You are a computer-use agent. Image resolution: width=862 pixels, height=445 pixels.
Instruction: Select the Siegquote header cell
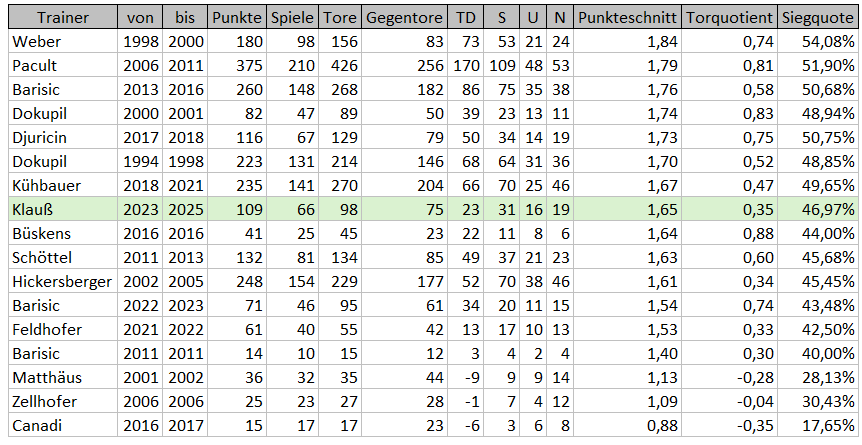(x=817, y=18)
